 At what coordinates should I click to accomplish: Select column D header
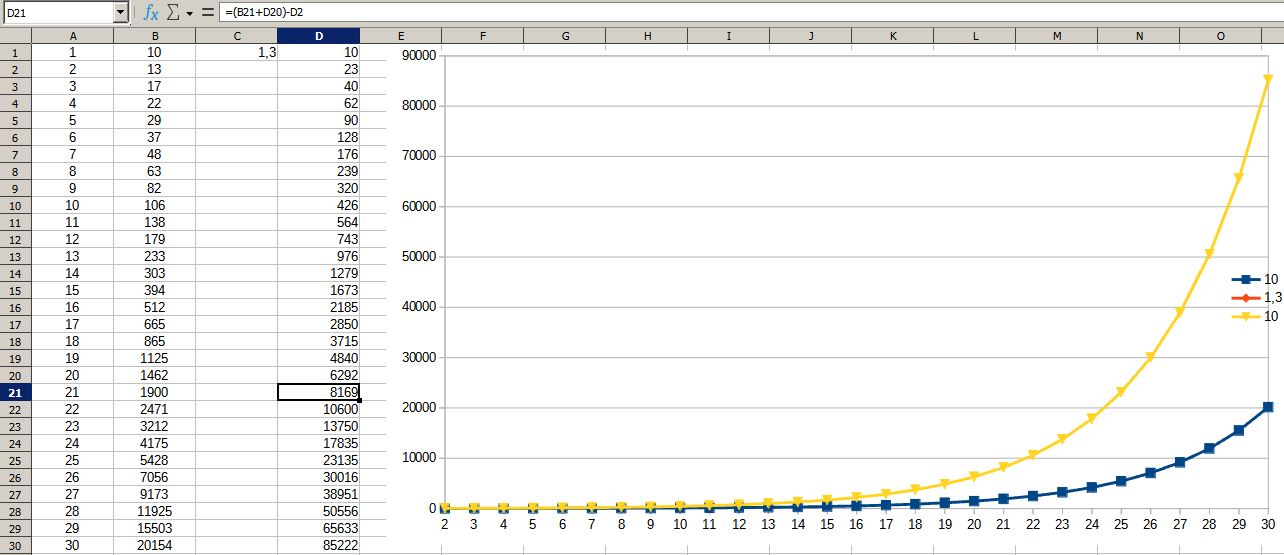pos(318,36)
